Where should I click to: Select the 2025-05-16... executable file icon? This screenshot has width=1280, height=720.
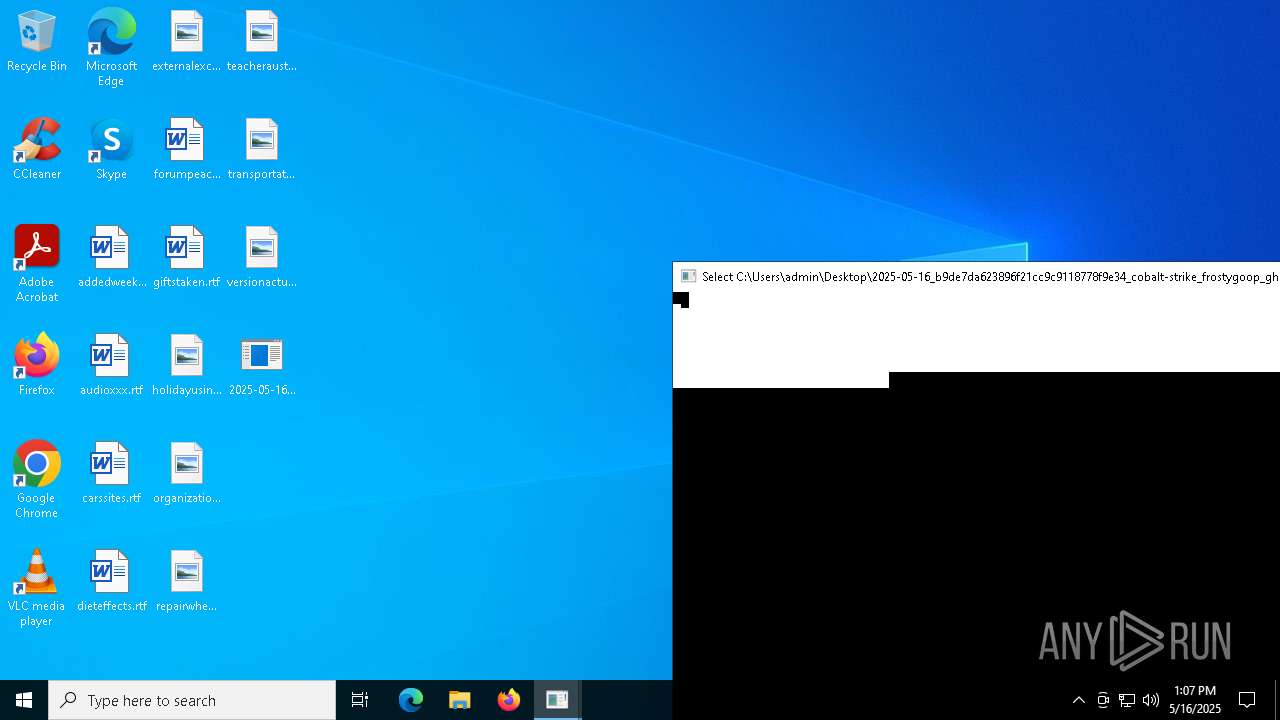tap(261, 366)
